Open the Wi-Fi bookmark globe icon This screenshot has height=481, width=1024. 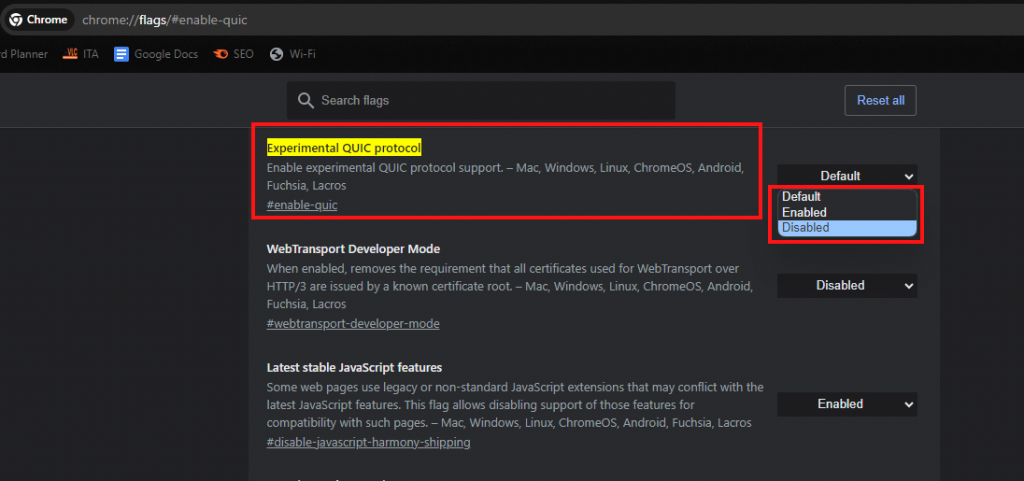tap(277, 54)
